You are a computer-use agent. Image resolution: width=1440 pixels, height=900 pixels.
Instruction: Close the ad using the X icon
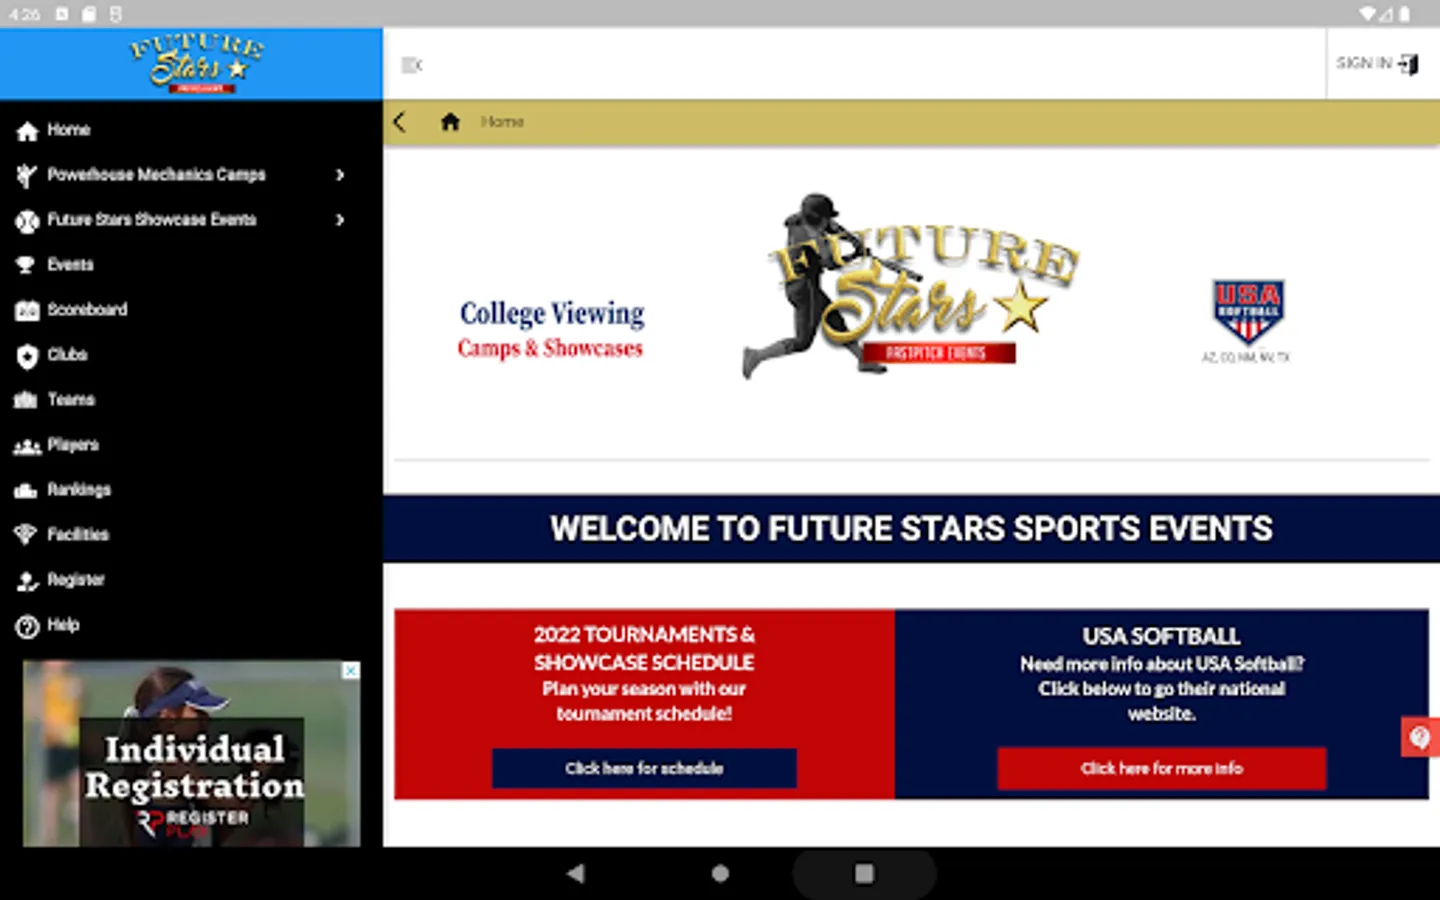click(351, 671)
